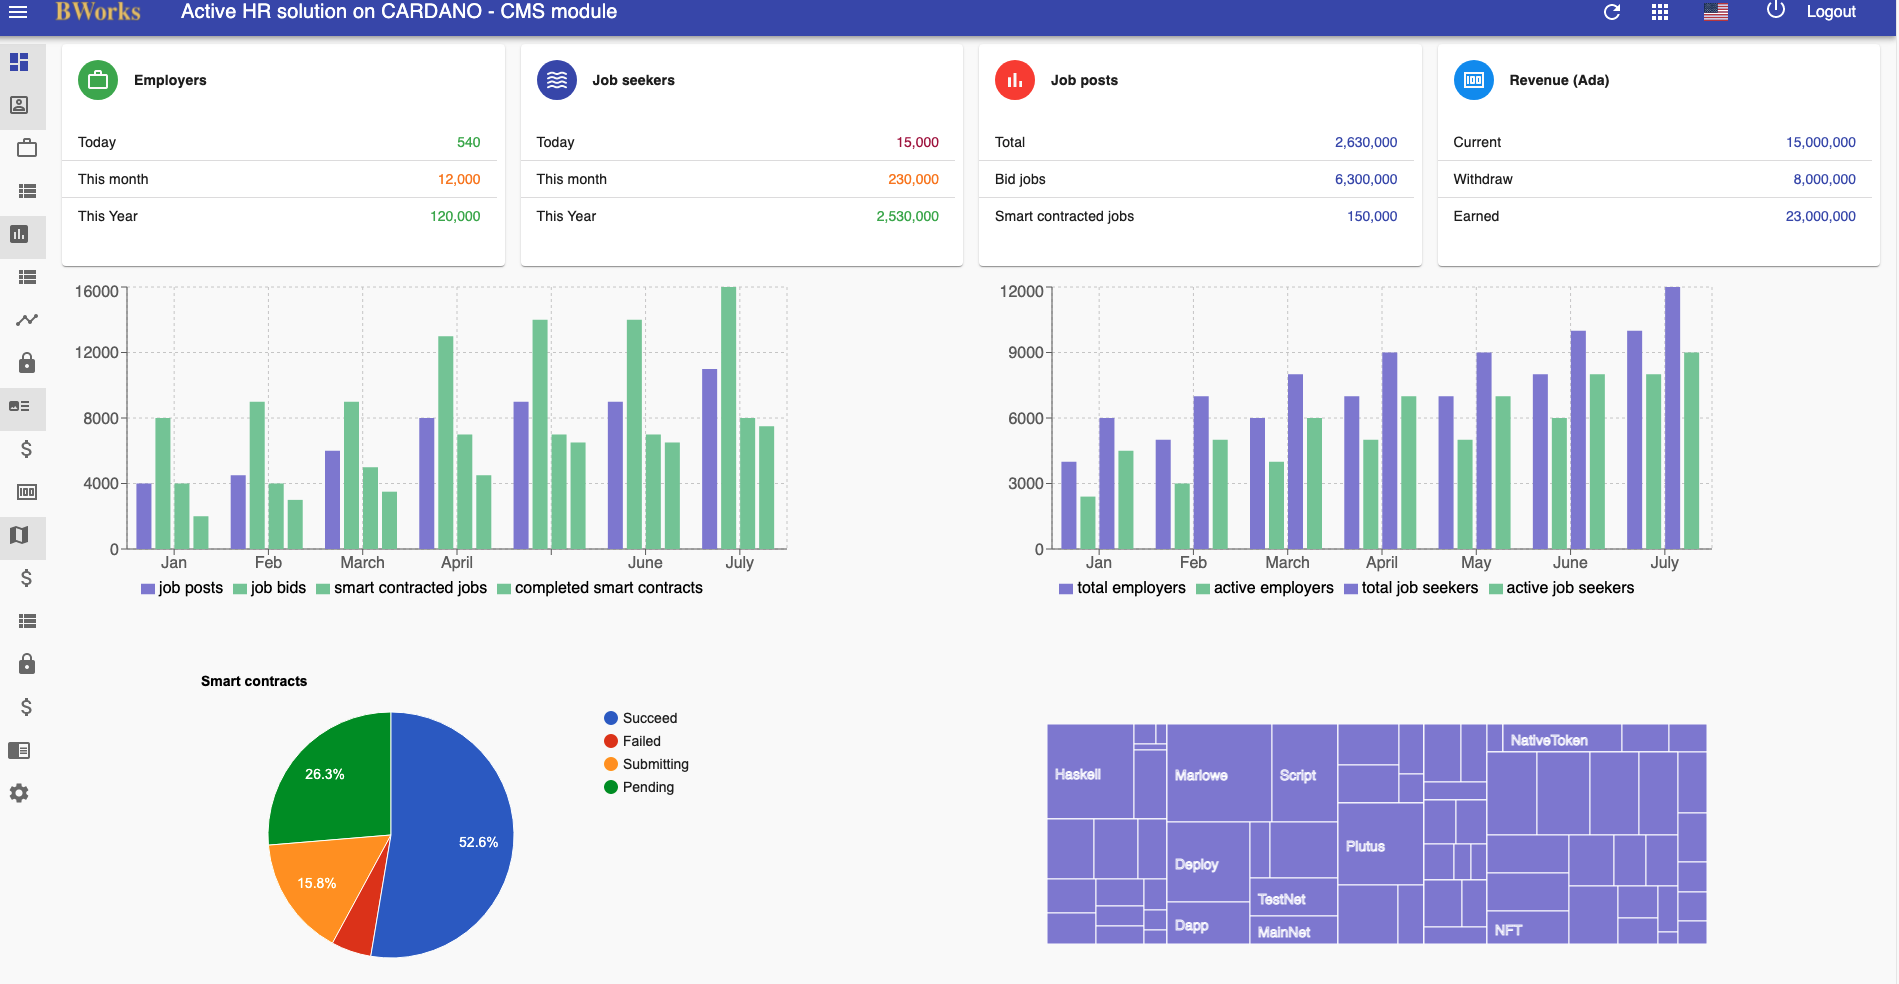Open dollar icon above the newspaper icon
Screen dimensions: 1899x984
pos(27,707)
